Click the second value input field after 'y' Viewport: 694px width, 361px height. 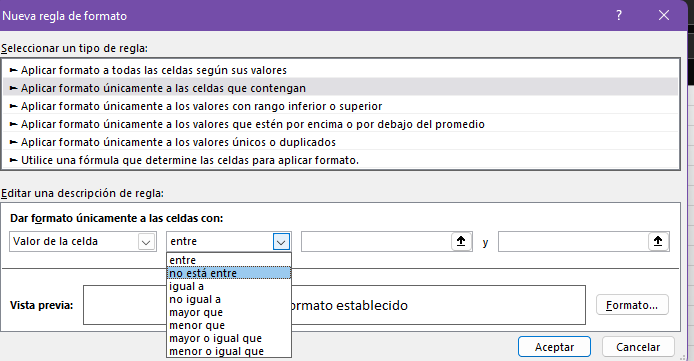pos(573,242)
